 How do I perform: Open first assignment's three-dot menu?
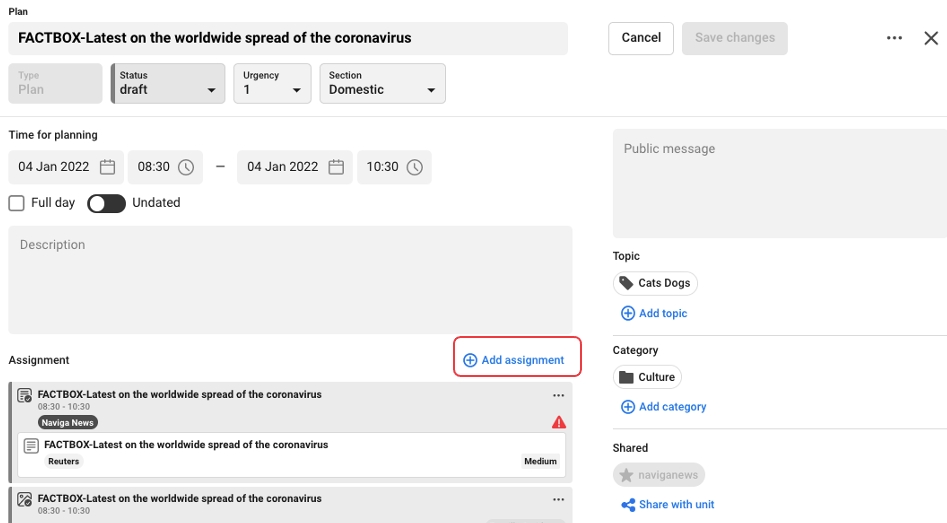point(559,395)
